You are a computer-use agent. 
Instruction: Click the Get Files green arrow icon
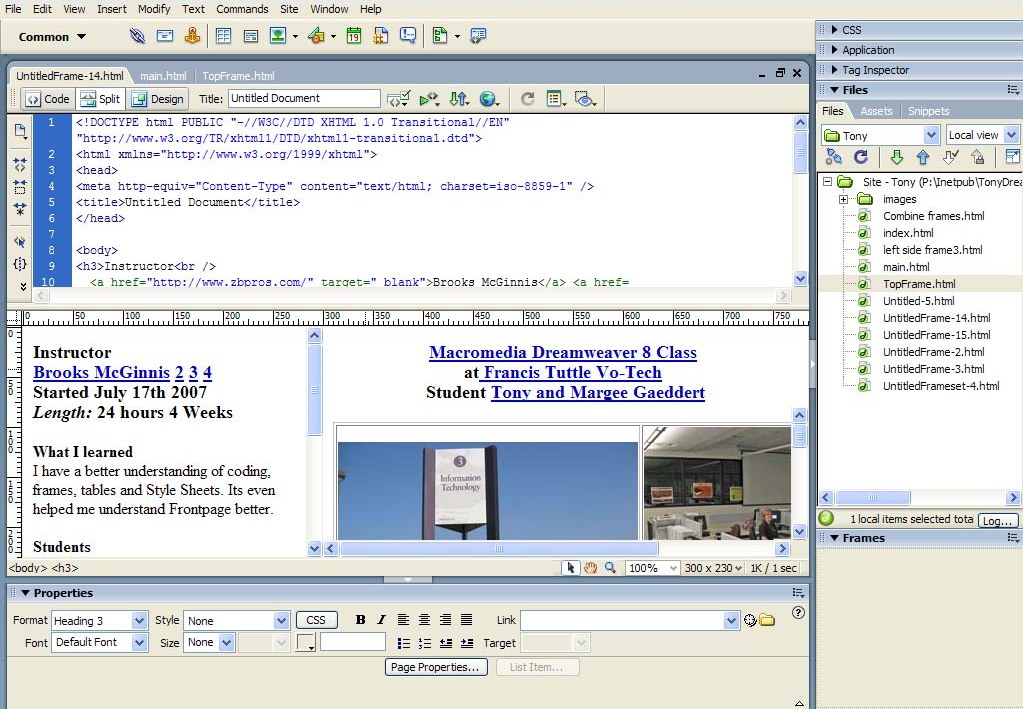point(895,157)
